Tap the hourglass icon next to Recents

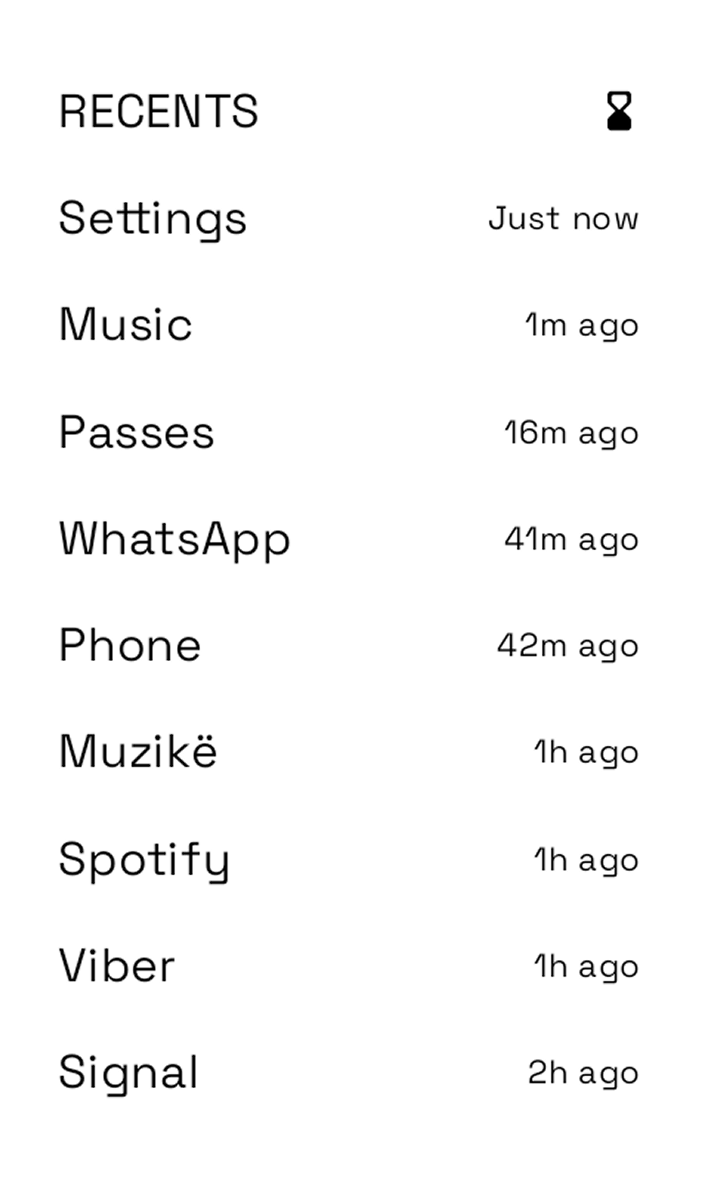(x=619, y=111)
